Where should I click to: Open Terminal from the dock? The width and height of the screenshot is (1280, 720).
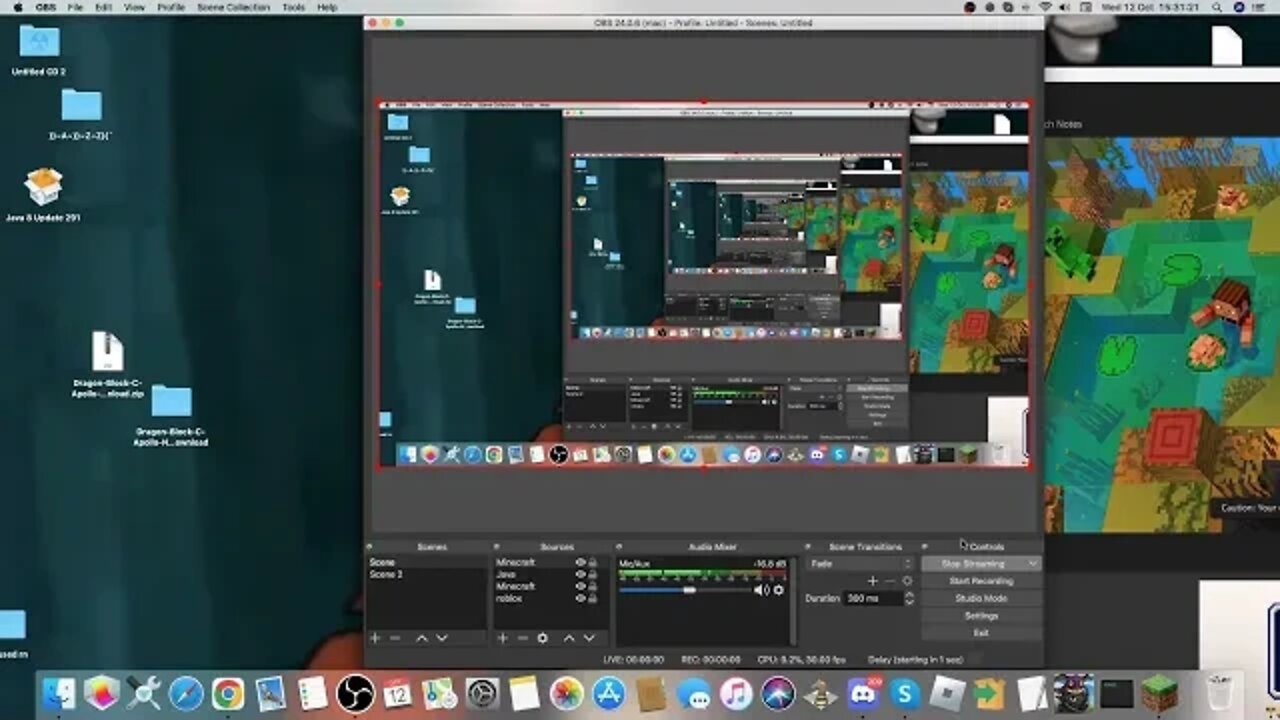[x=1116, y=693]
